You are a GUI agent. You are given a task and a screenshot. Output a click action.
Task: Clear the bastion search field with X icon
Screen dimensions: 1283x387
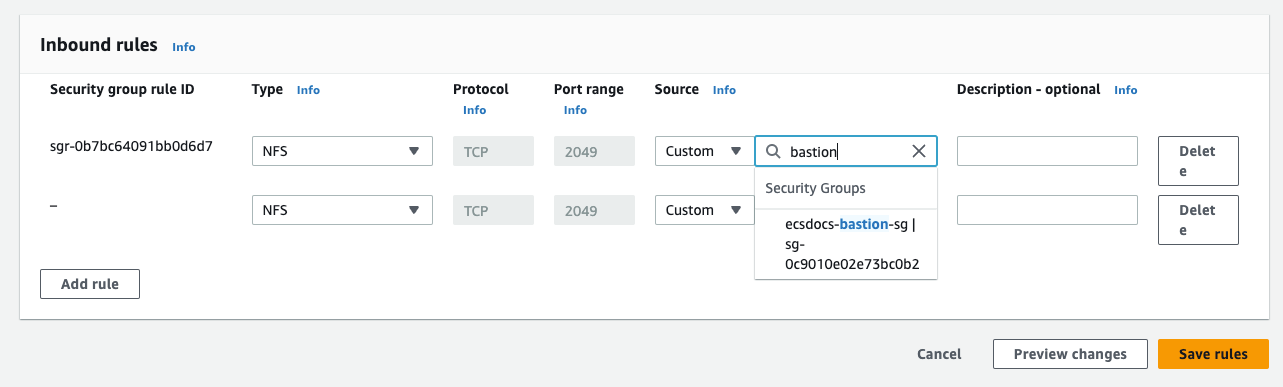919,151
